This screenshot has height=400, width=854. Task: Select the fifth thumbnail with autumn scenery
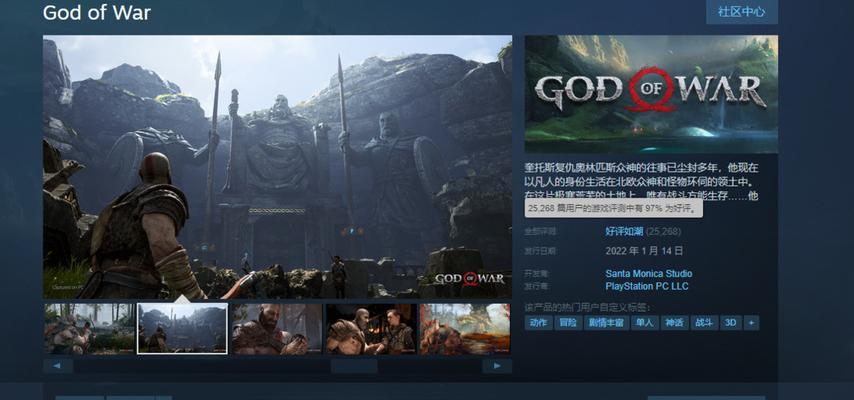tap(465, 329)
